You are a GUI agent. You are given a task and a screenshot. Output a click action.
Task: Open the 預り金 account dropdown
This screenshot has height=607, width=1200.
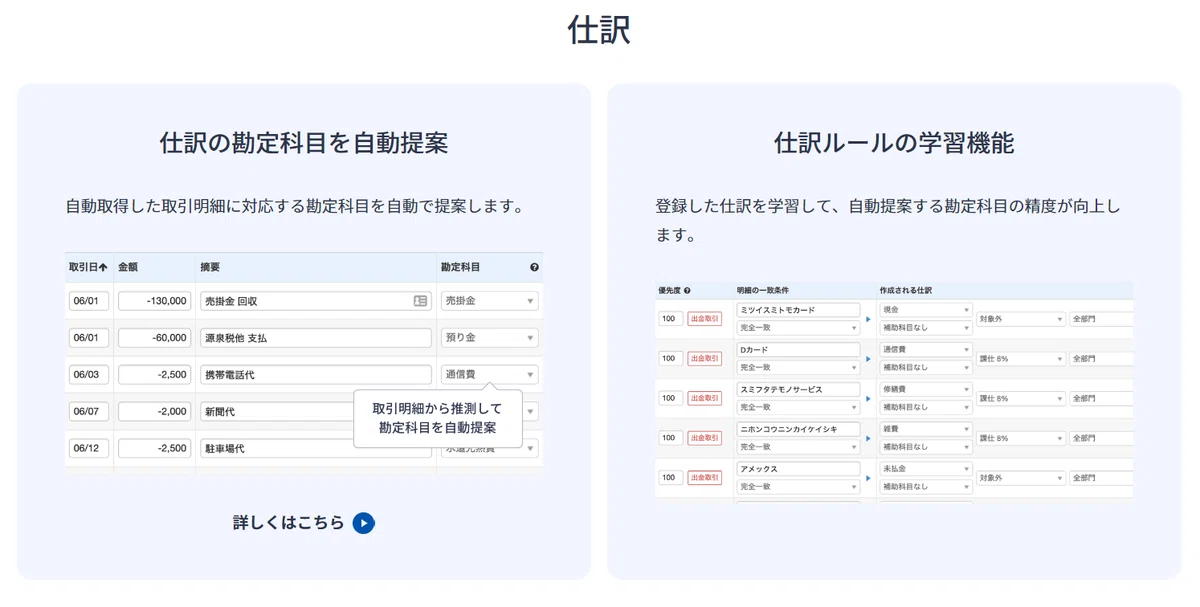pos(489,338)
